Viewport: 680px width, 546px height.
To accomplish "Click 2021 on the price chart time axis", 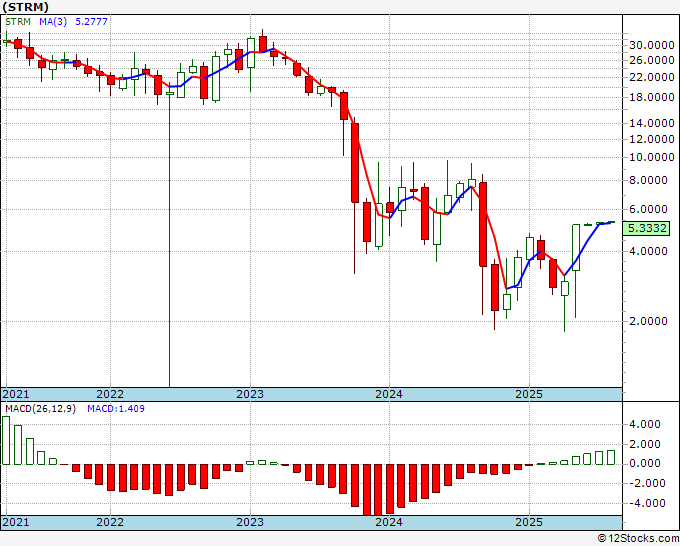I will [16, 394].
